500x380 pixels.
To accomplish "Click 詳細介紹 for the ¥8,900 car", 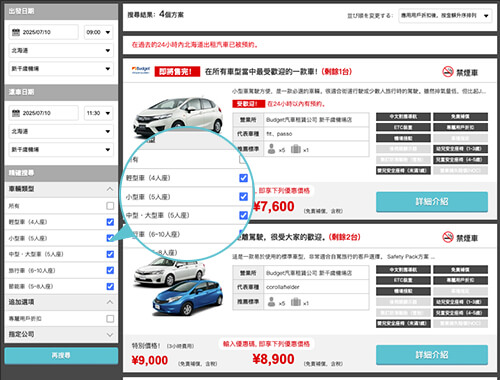I will coord(432,355).
